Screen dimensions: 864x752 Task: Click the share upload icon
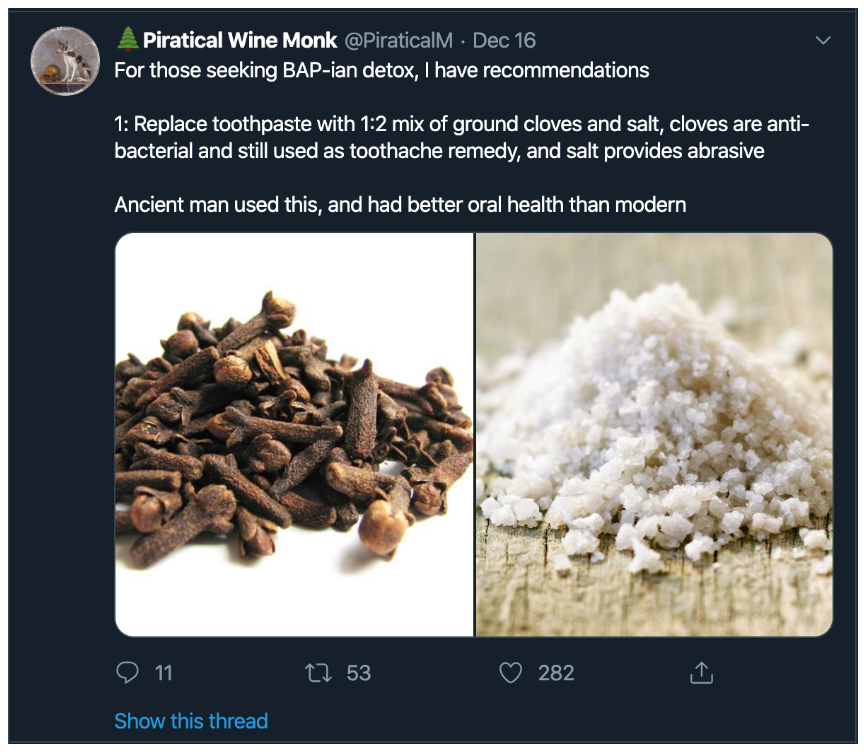701,673
